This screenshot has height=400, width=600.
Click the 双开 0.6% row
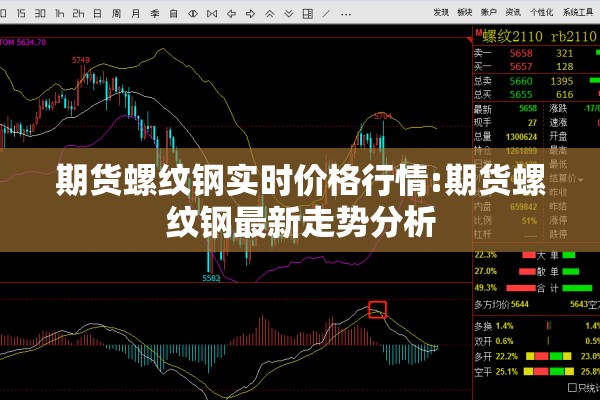pyautogui.click(x=536, y=341)
